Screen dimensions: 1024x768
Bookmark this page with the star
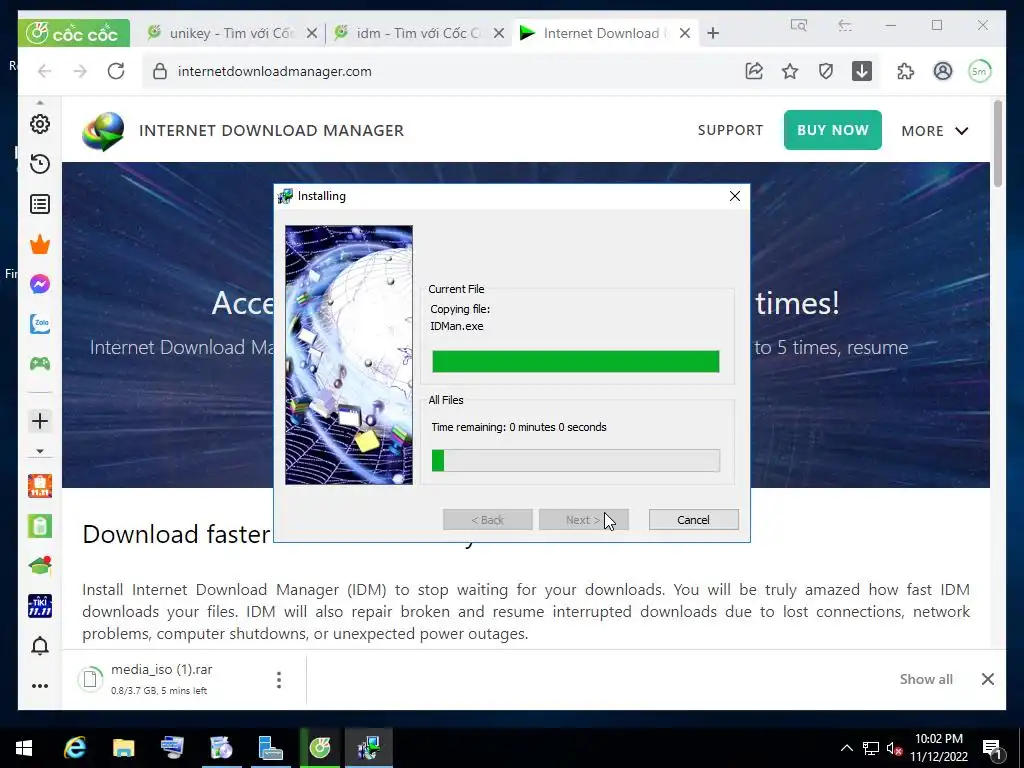[x=790, y=71]
